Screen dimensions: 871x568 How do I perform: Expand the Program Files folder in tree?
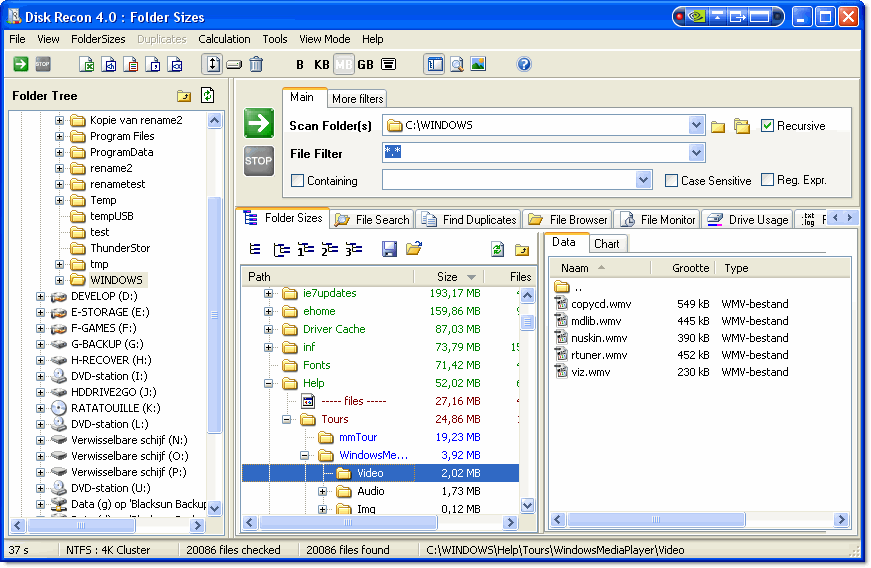point(59,137)
